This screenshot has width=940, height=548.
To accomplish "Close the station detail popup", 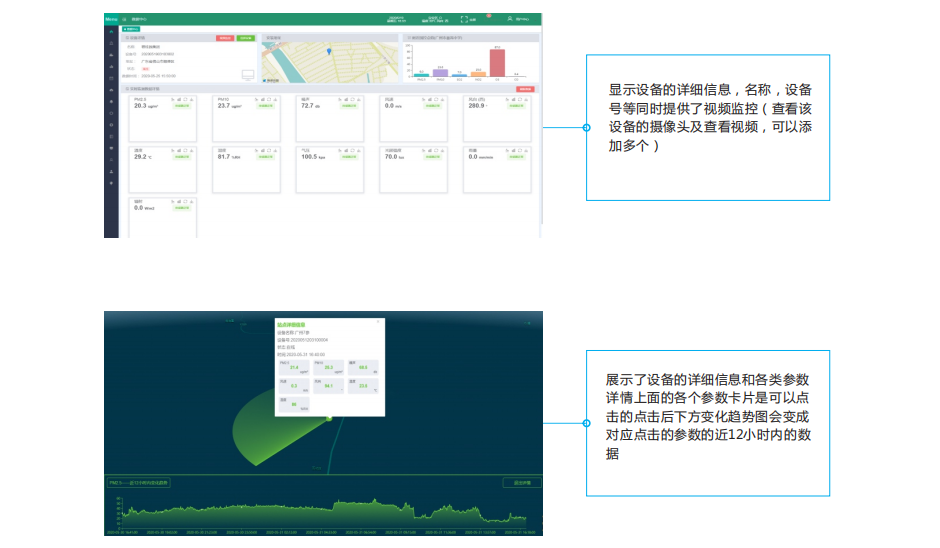I will pyautogui.click(x=378, y=323).
